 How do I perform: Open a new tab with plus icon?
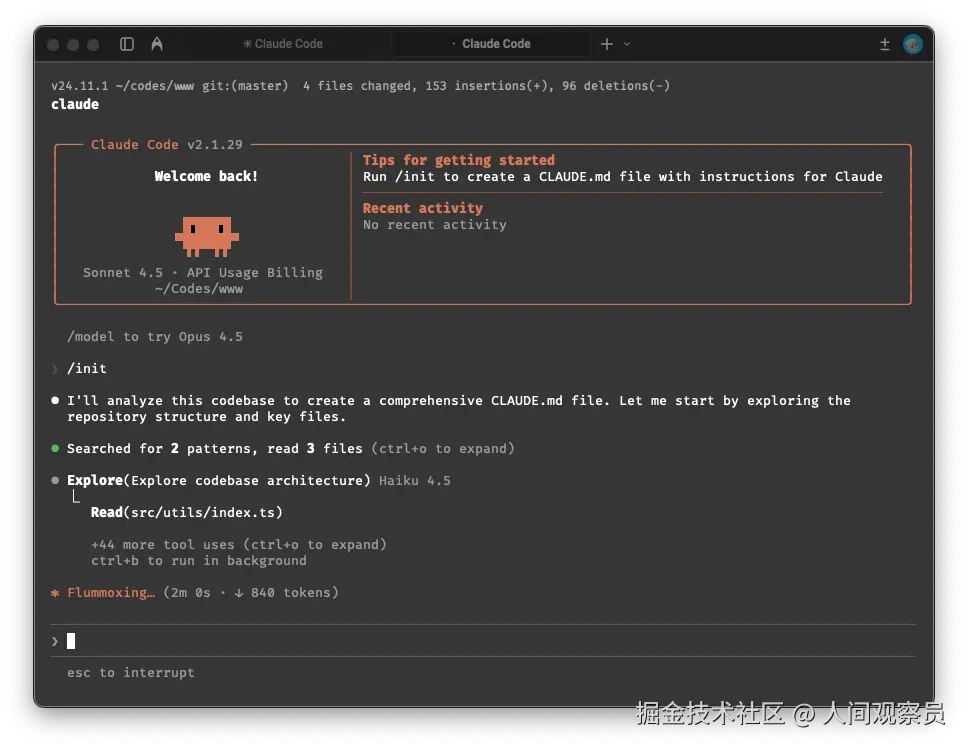[607, 44]
